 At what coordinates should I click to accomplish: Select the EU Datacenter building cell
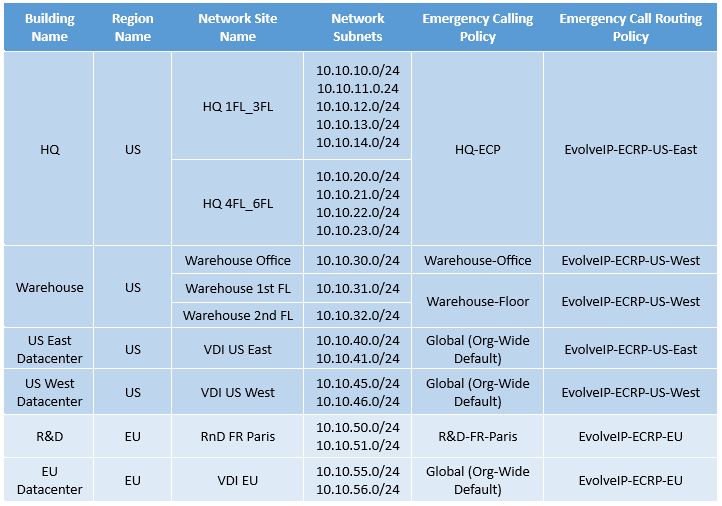coord(49,480)
